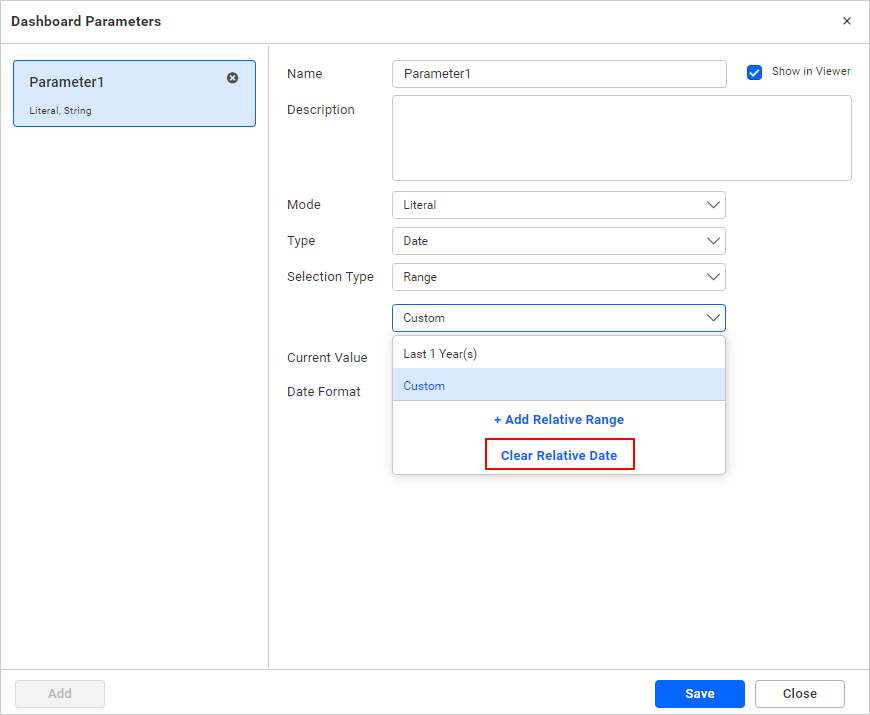Select Last 1 Year(s) from the list
This screenshot has width=870, height=715.
tap(558, 353)
